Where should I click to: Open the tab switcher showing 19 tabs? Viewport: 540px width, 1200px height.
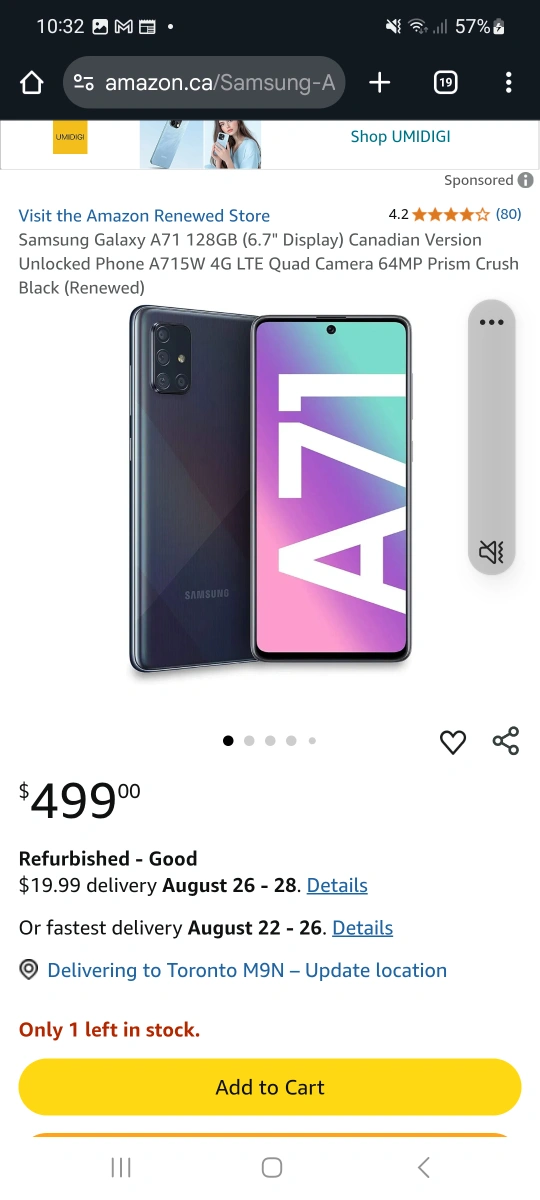click(446, 82)
